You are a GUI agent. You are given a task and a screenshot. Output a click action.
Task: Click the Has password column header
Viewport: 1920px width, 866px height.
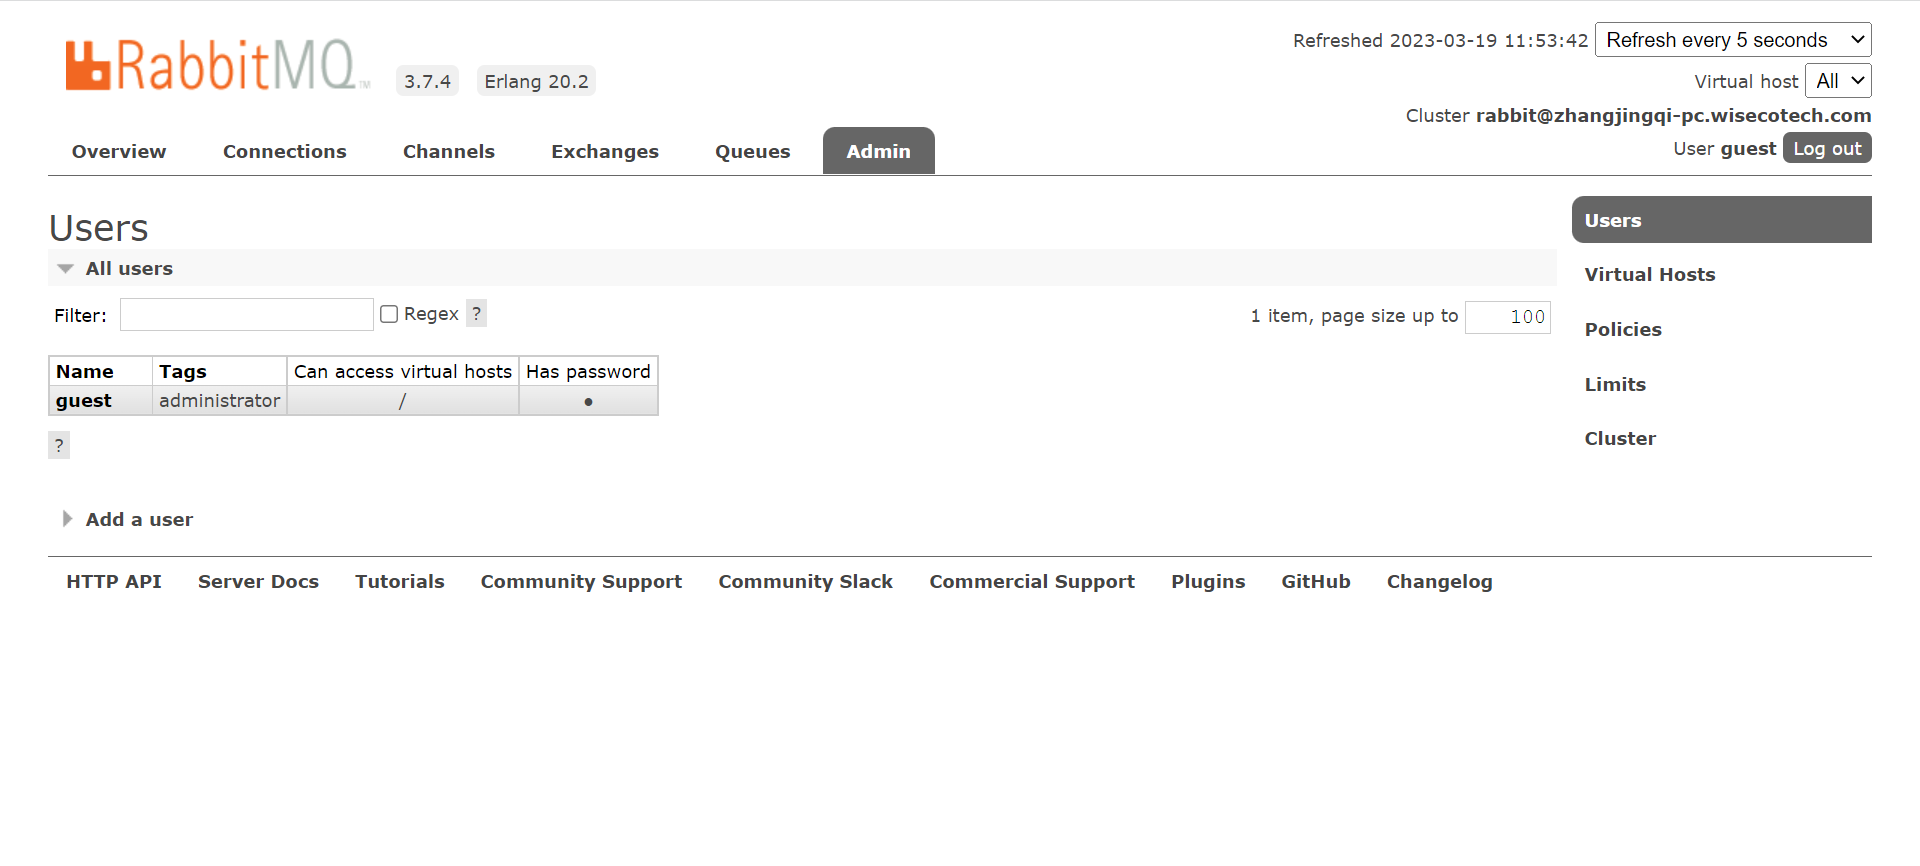pos(588,371)
